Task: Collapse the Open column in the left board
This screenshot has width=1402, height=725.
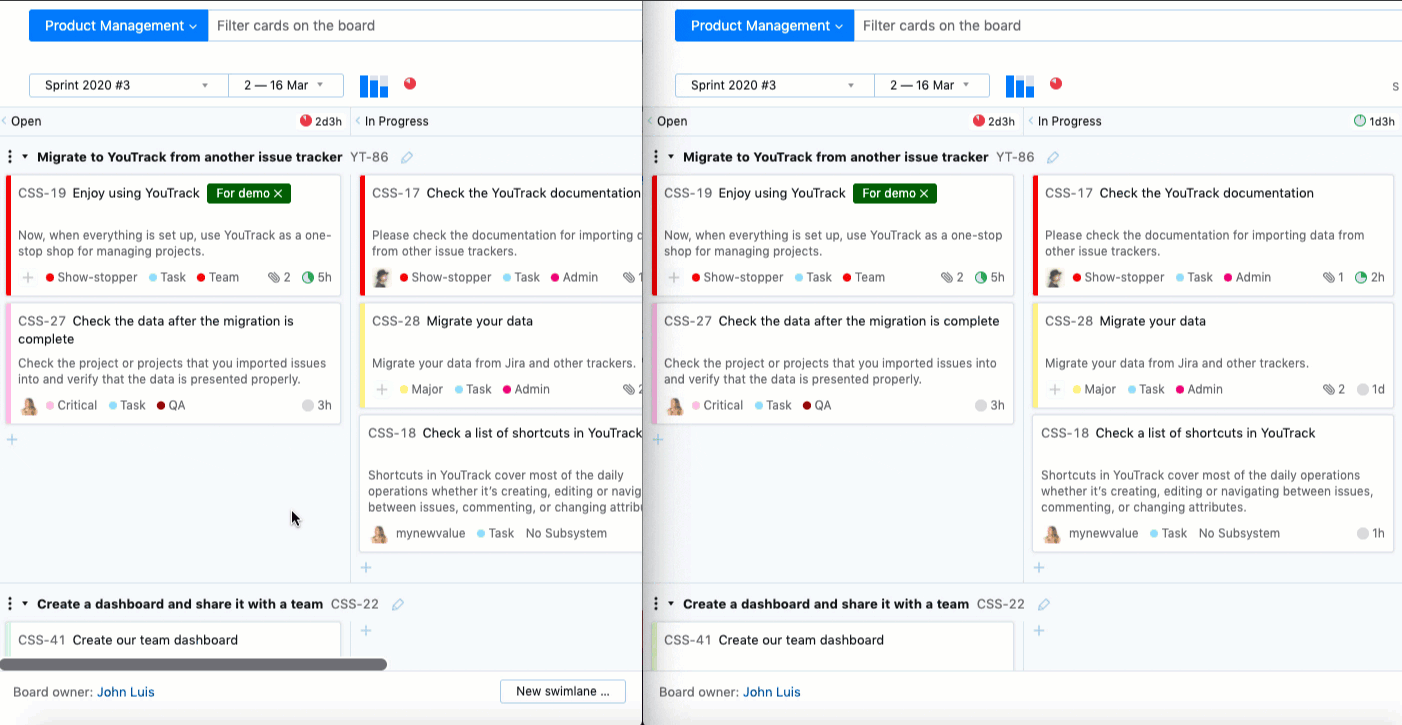Action: [4, 121]
